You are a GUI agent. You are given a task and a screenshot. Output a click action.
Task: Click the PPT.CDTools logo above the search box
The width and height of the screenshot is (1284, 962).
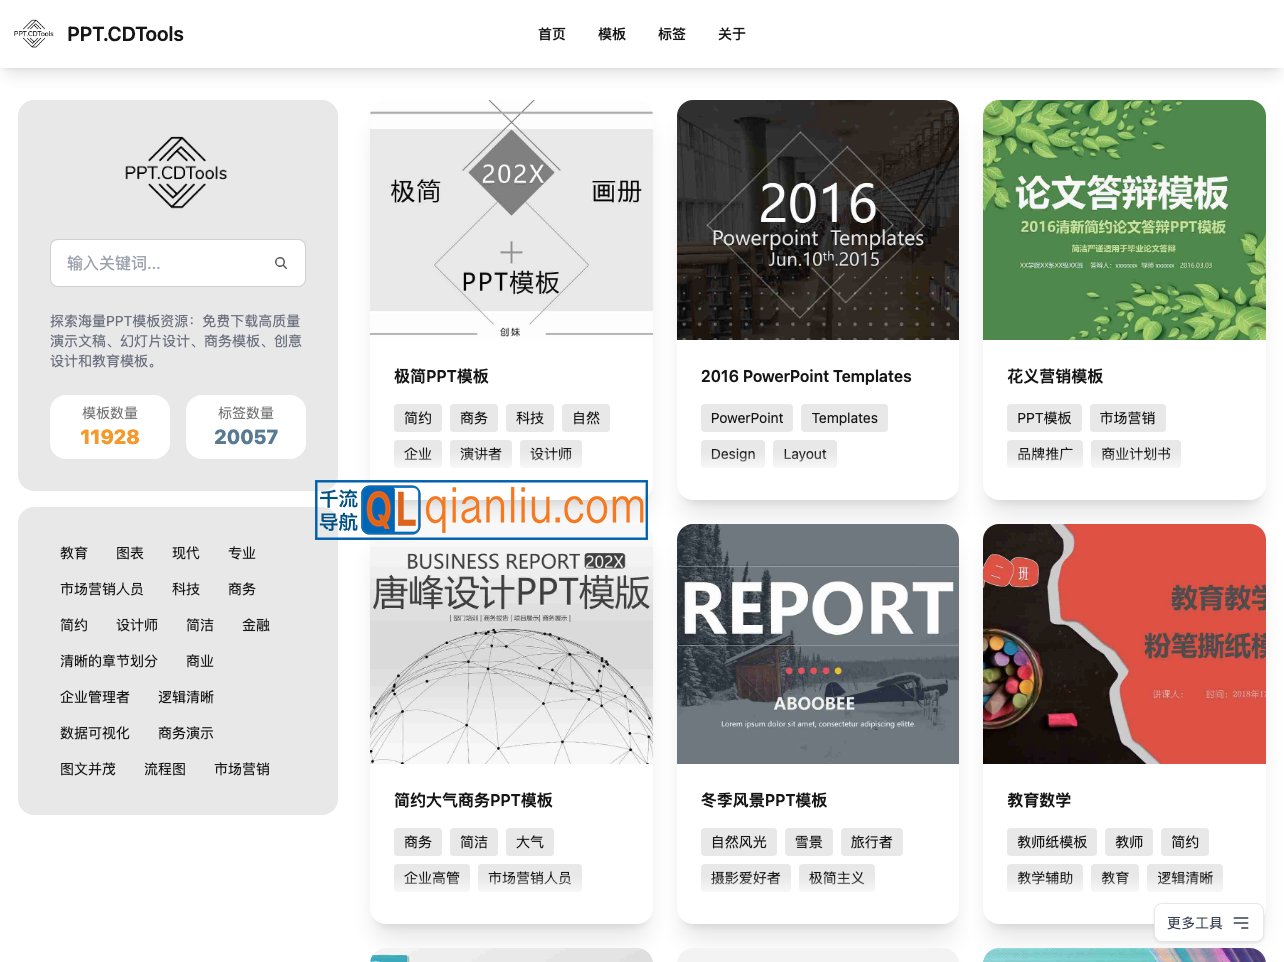pos(177,172)
